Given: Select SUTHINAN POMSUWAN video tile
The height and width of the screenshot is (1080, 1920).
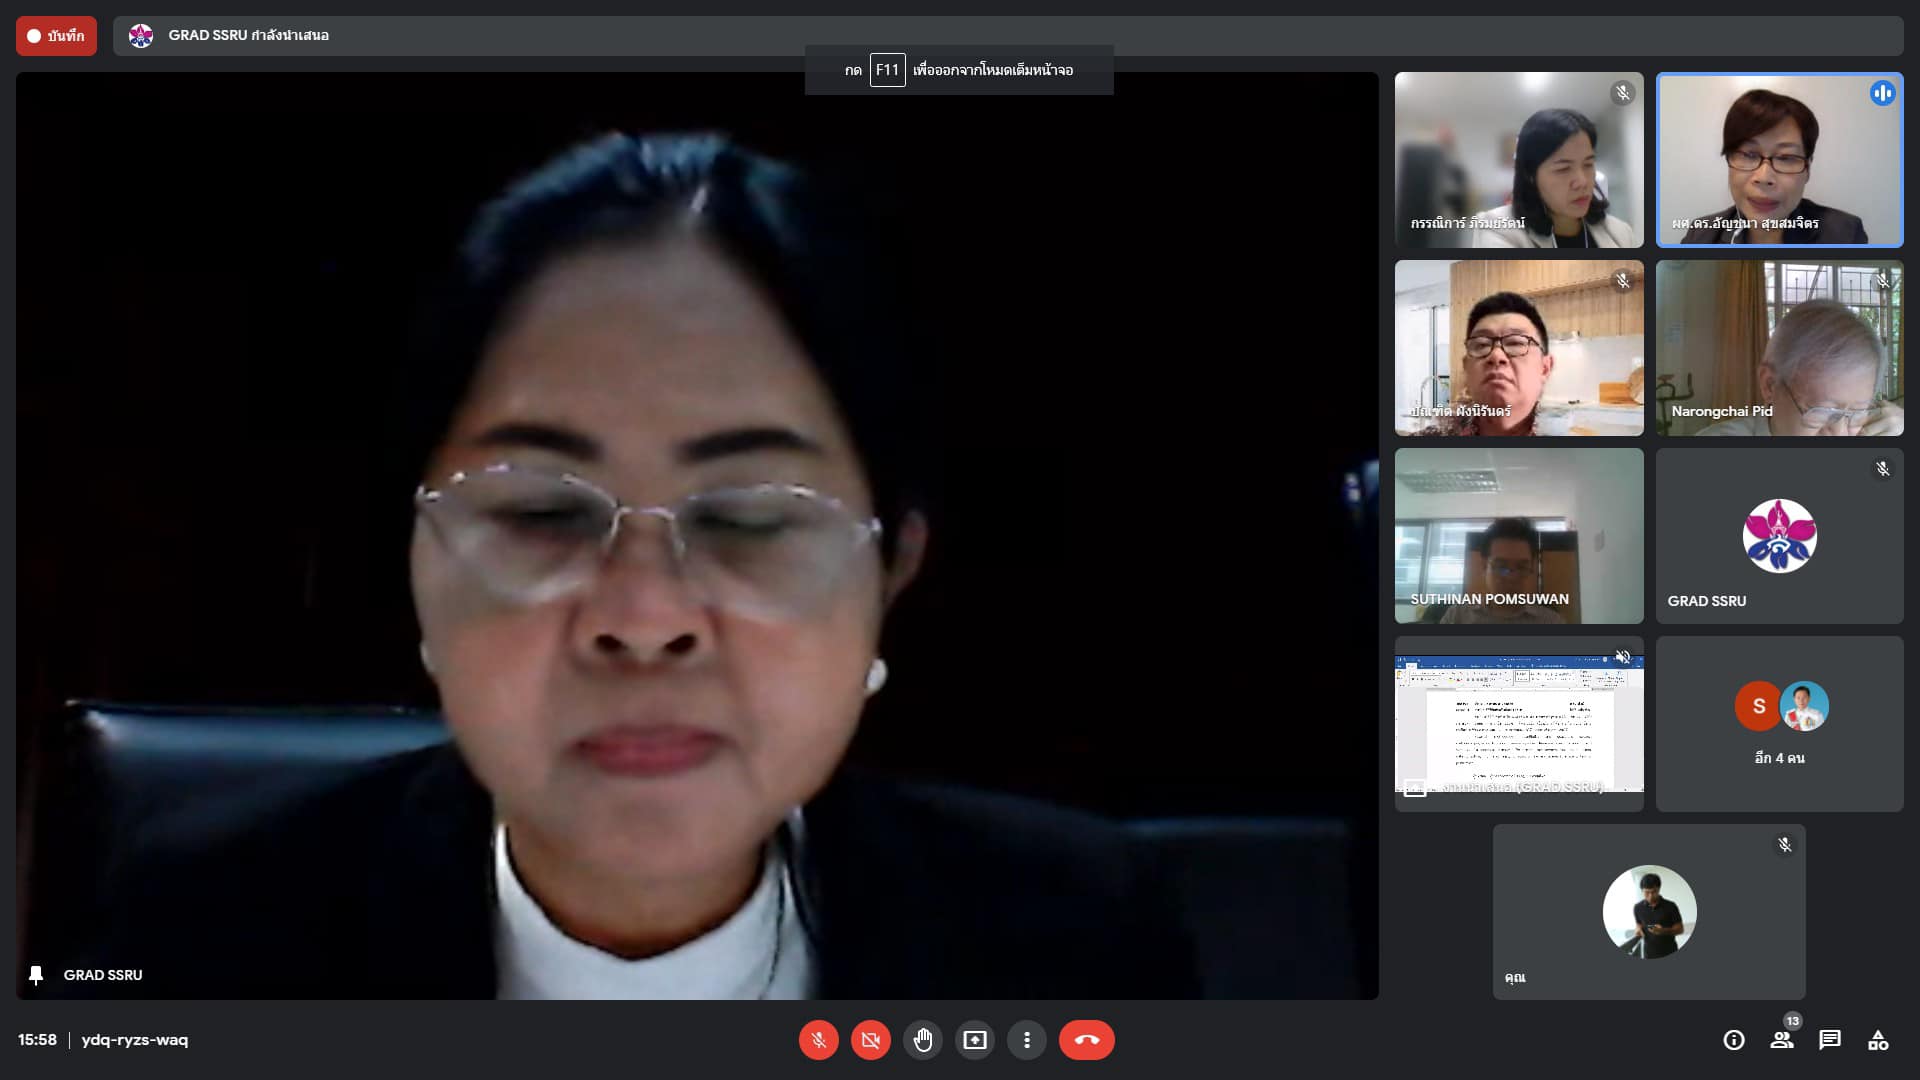Looking at the screenshot, I should [1518, 536].
